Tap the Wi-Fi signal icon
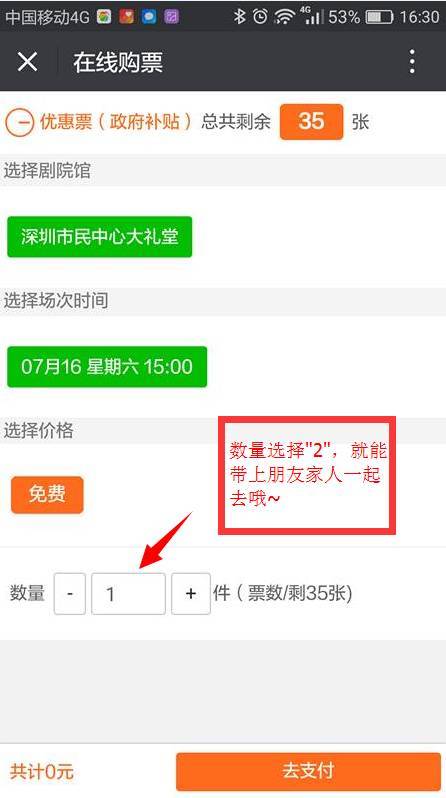This screenshot has height=798, width=446. (284, 17)
